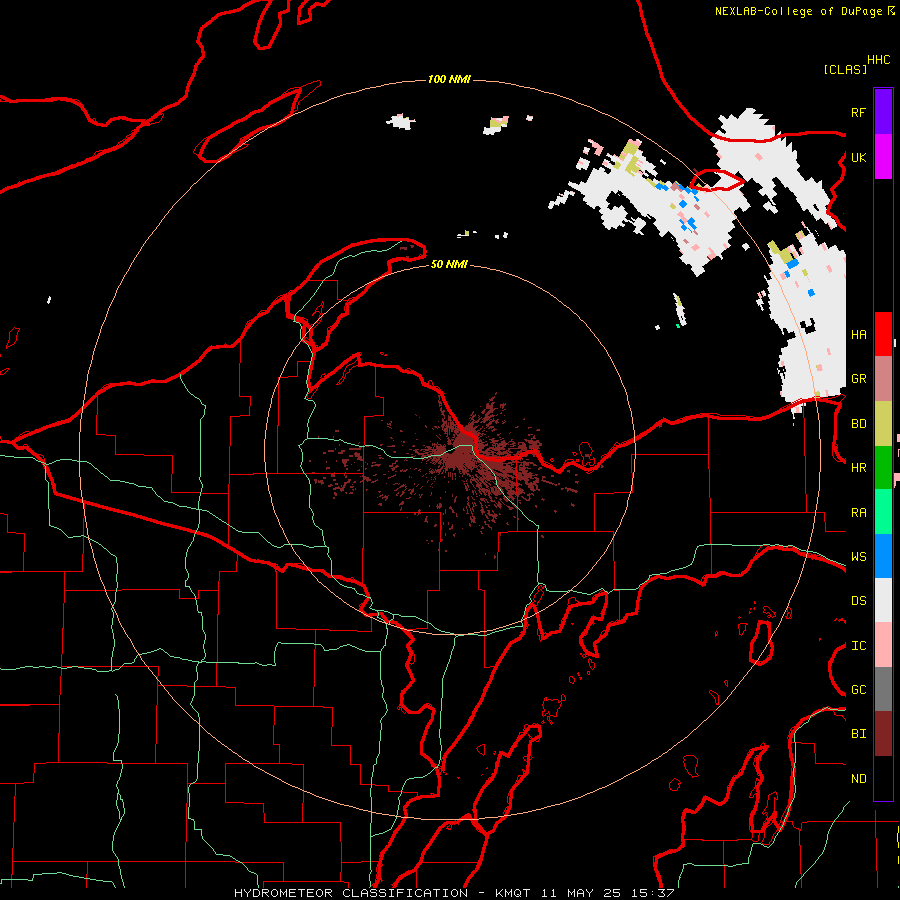Click the 'DS' legend label
This screenshot has width=900, height=900.
(x=858, y=601)
